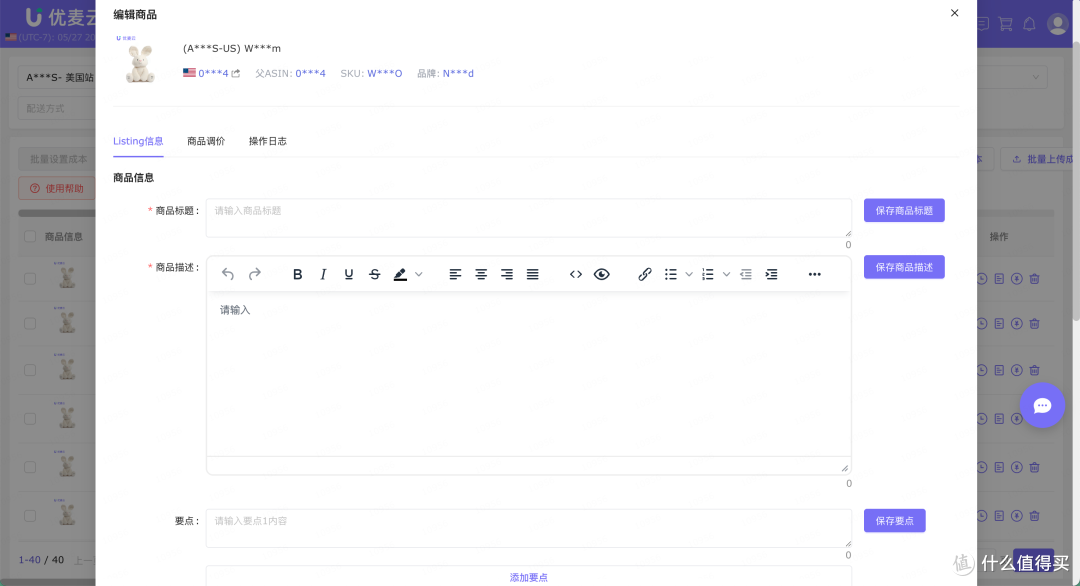Open shopping cart icon in header
Screen dimensions: 1080x586
coord(1006,24)
